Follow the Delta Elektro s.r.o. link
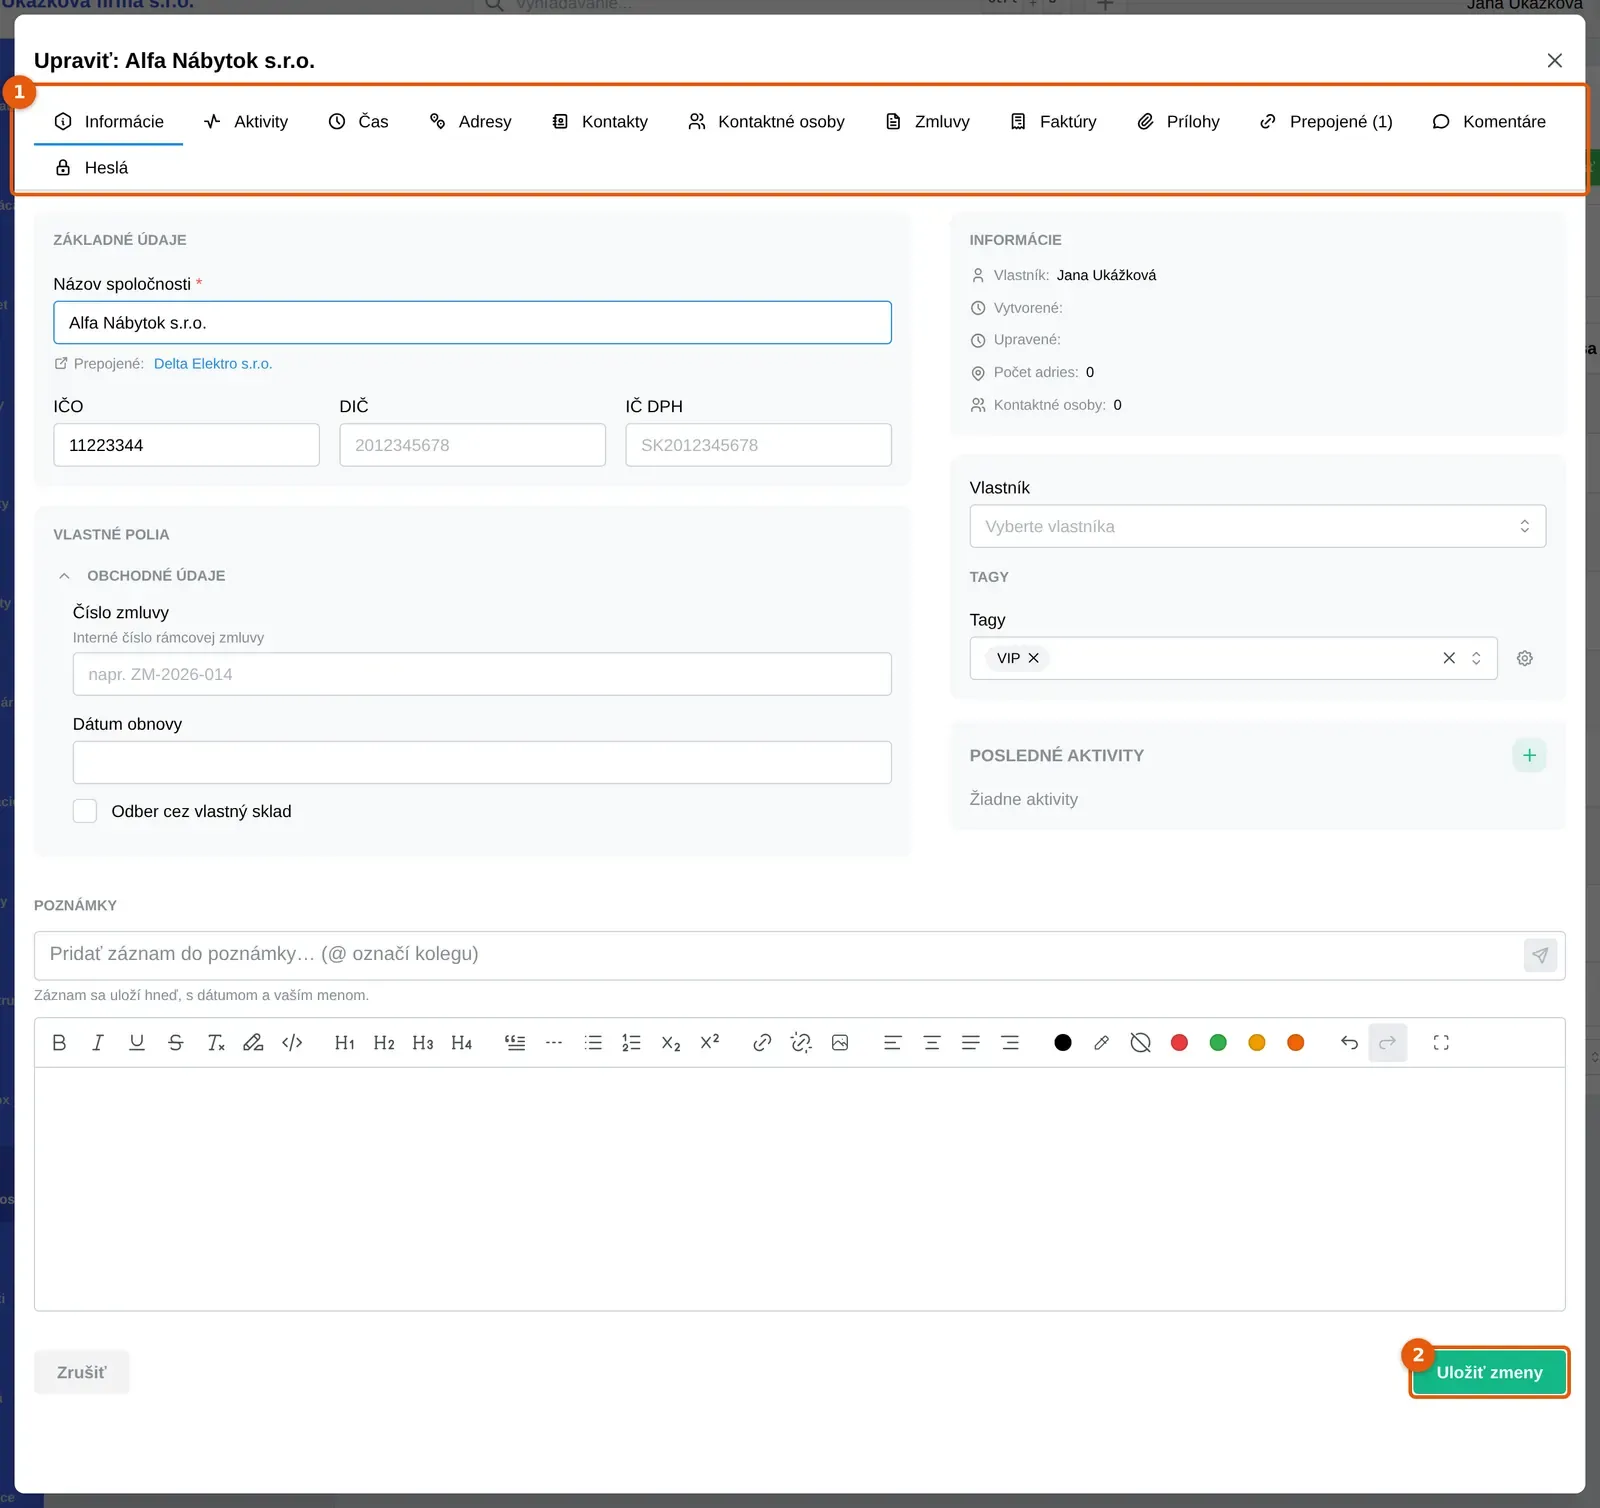The width and height of the screenshot is (1600, 1508). click(x=213, y=364)
